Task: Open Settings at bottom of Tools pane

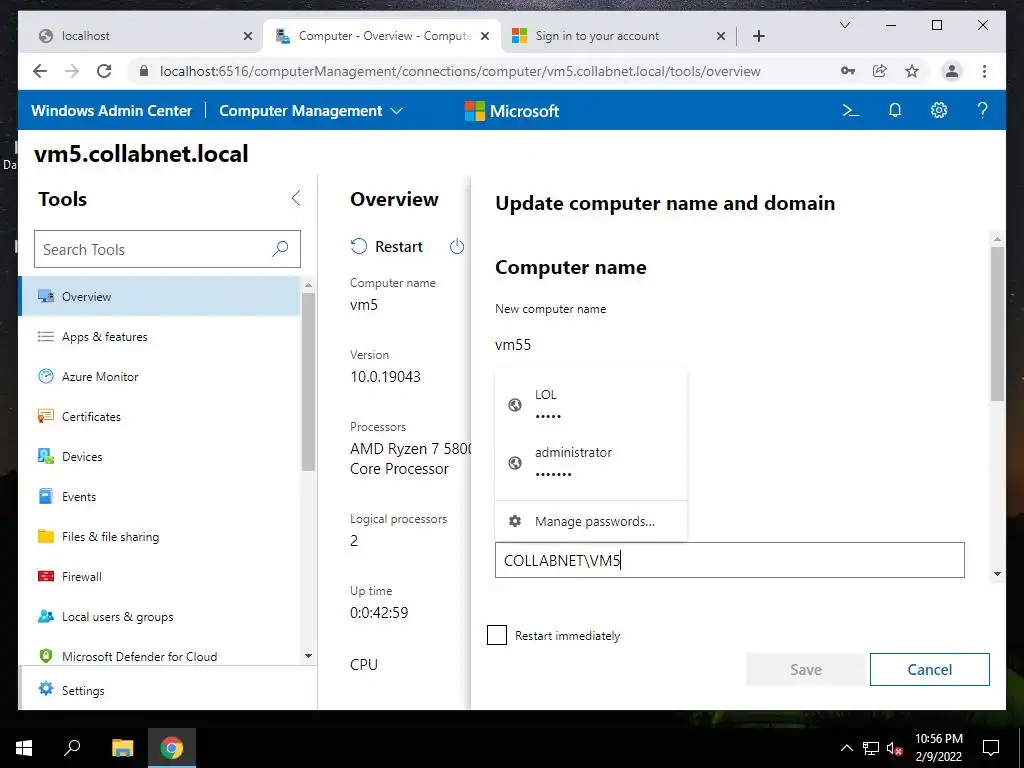Action: (x=167, y=690)
